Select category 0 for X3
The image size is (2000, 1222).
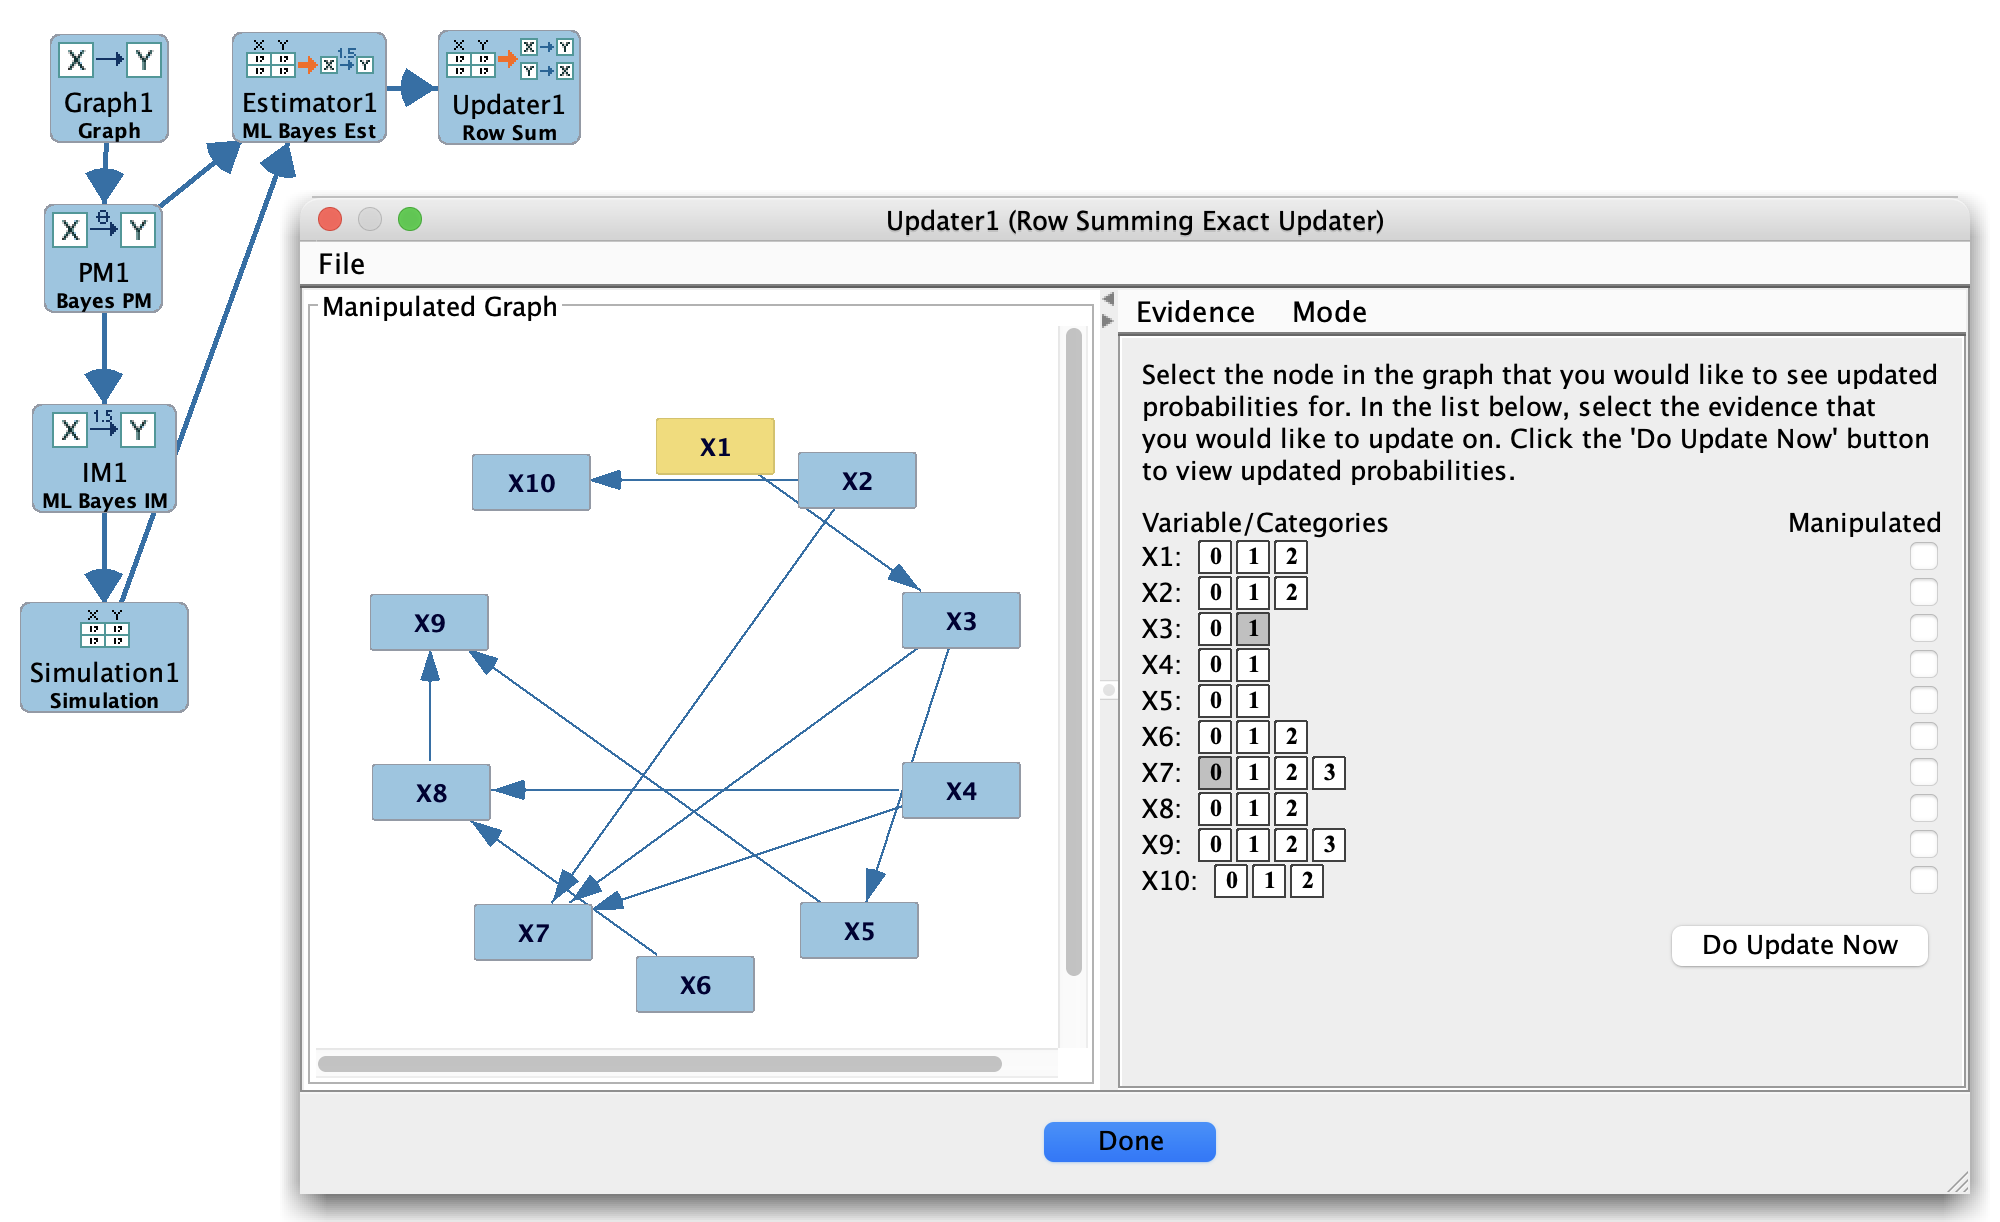(1215, 629)
